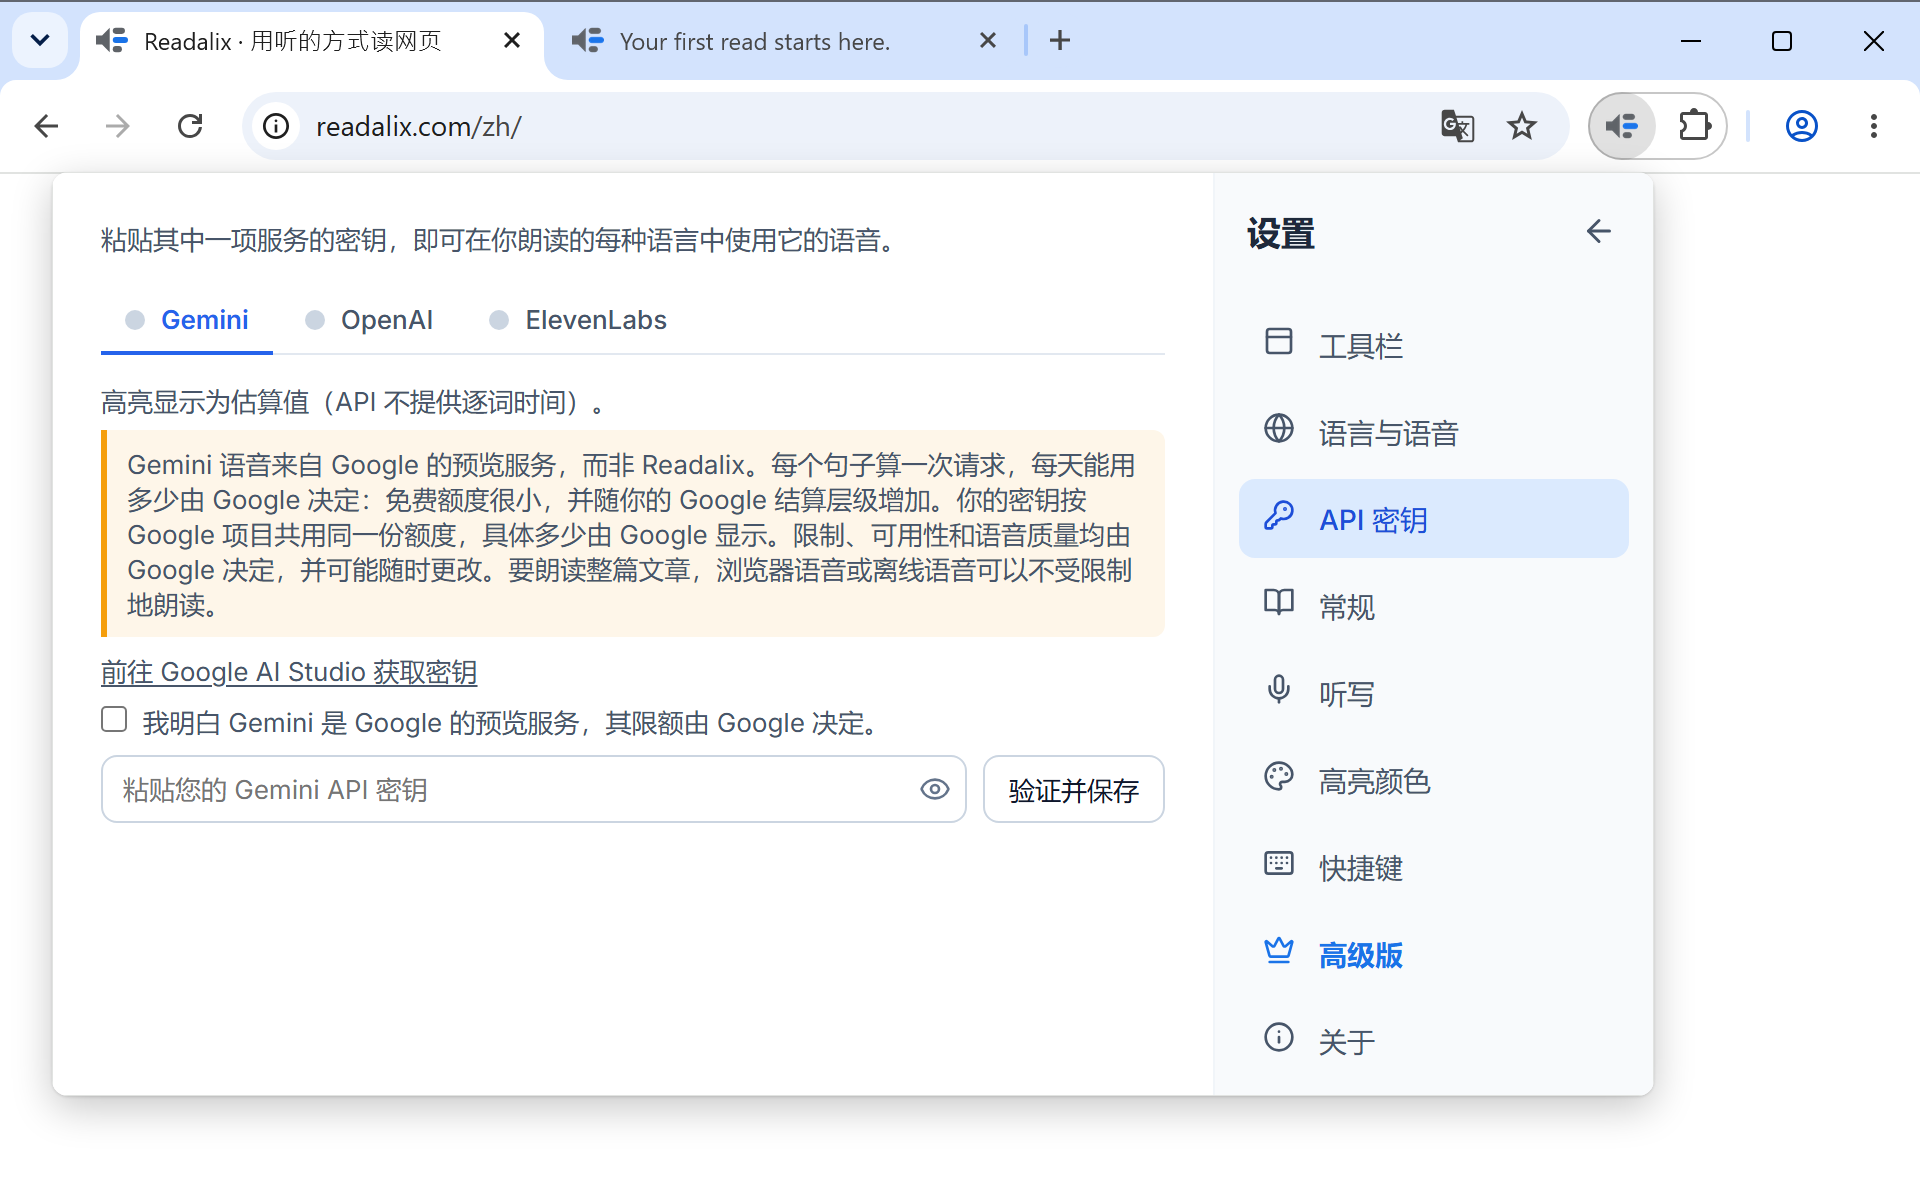The height and width of the screenshot is (1200, 1920).
Task: Click the book icon next to 常规
Action: [1279, 603]
